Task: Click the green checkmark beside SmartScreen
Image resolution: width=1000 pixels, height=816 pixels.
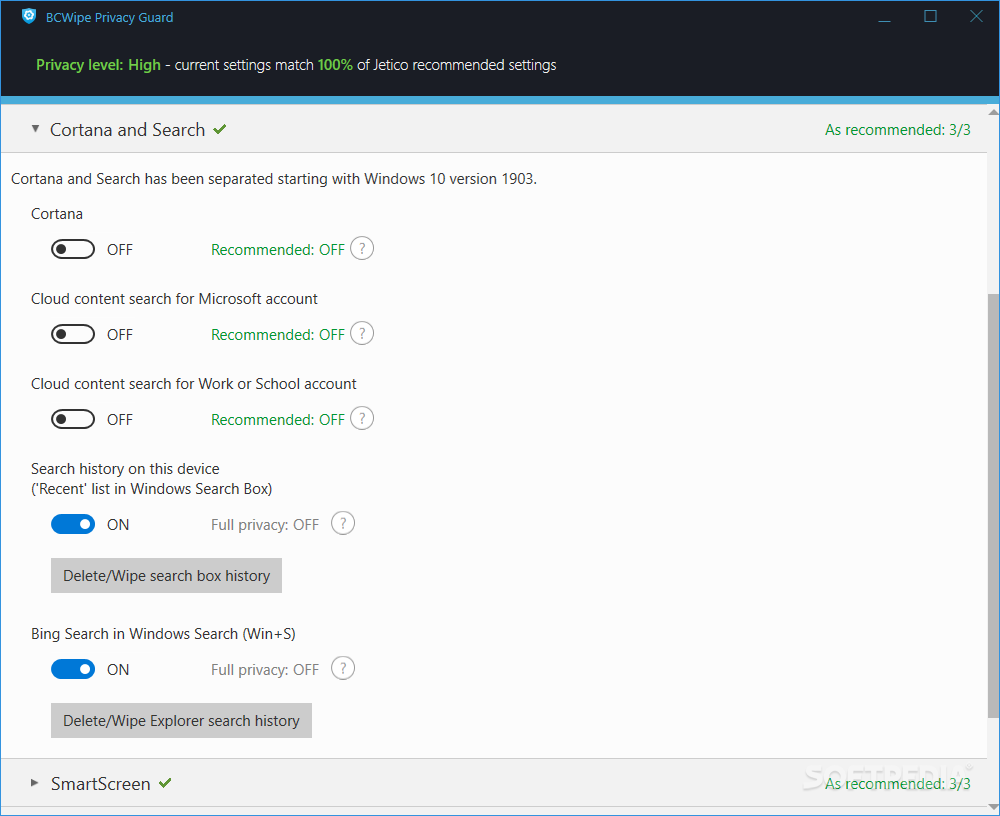Action: [165, 783]
